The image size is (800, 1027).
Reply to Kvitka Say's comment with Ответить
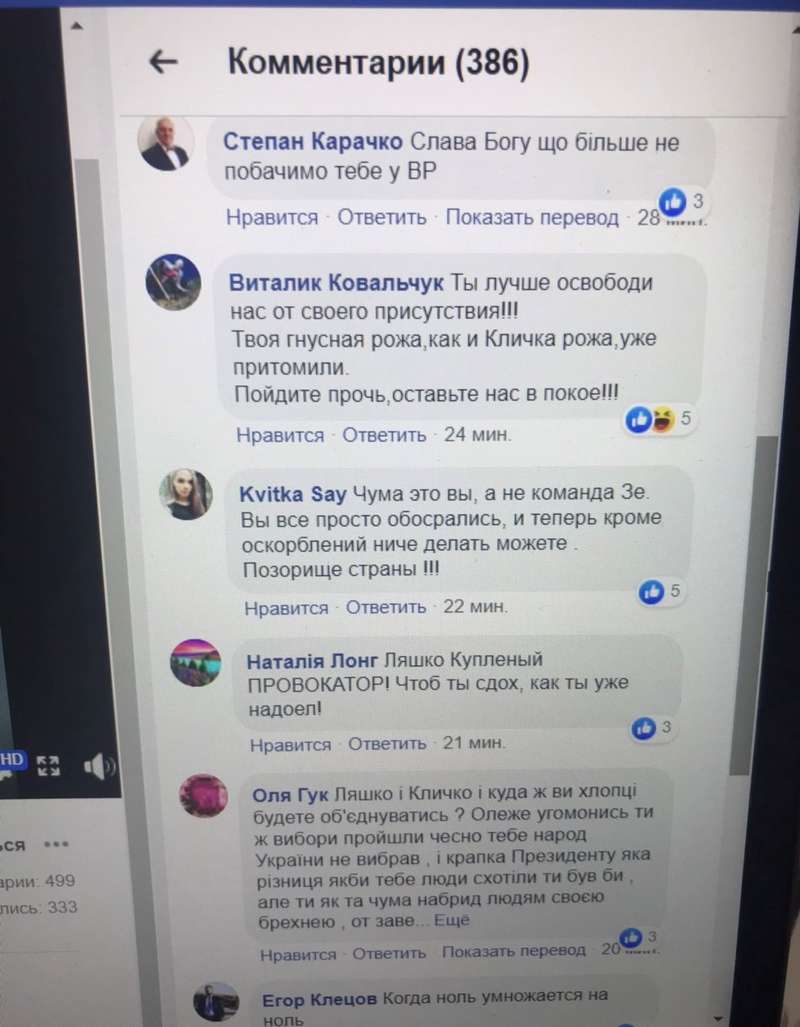(x=386, y=607)
